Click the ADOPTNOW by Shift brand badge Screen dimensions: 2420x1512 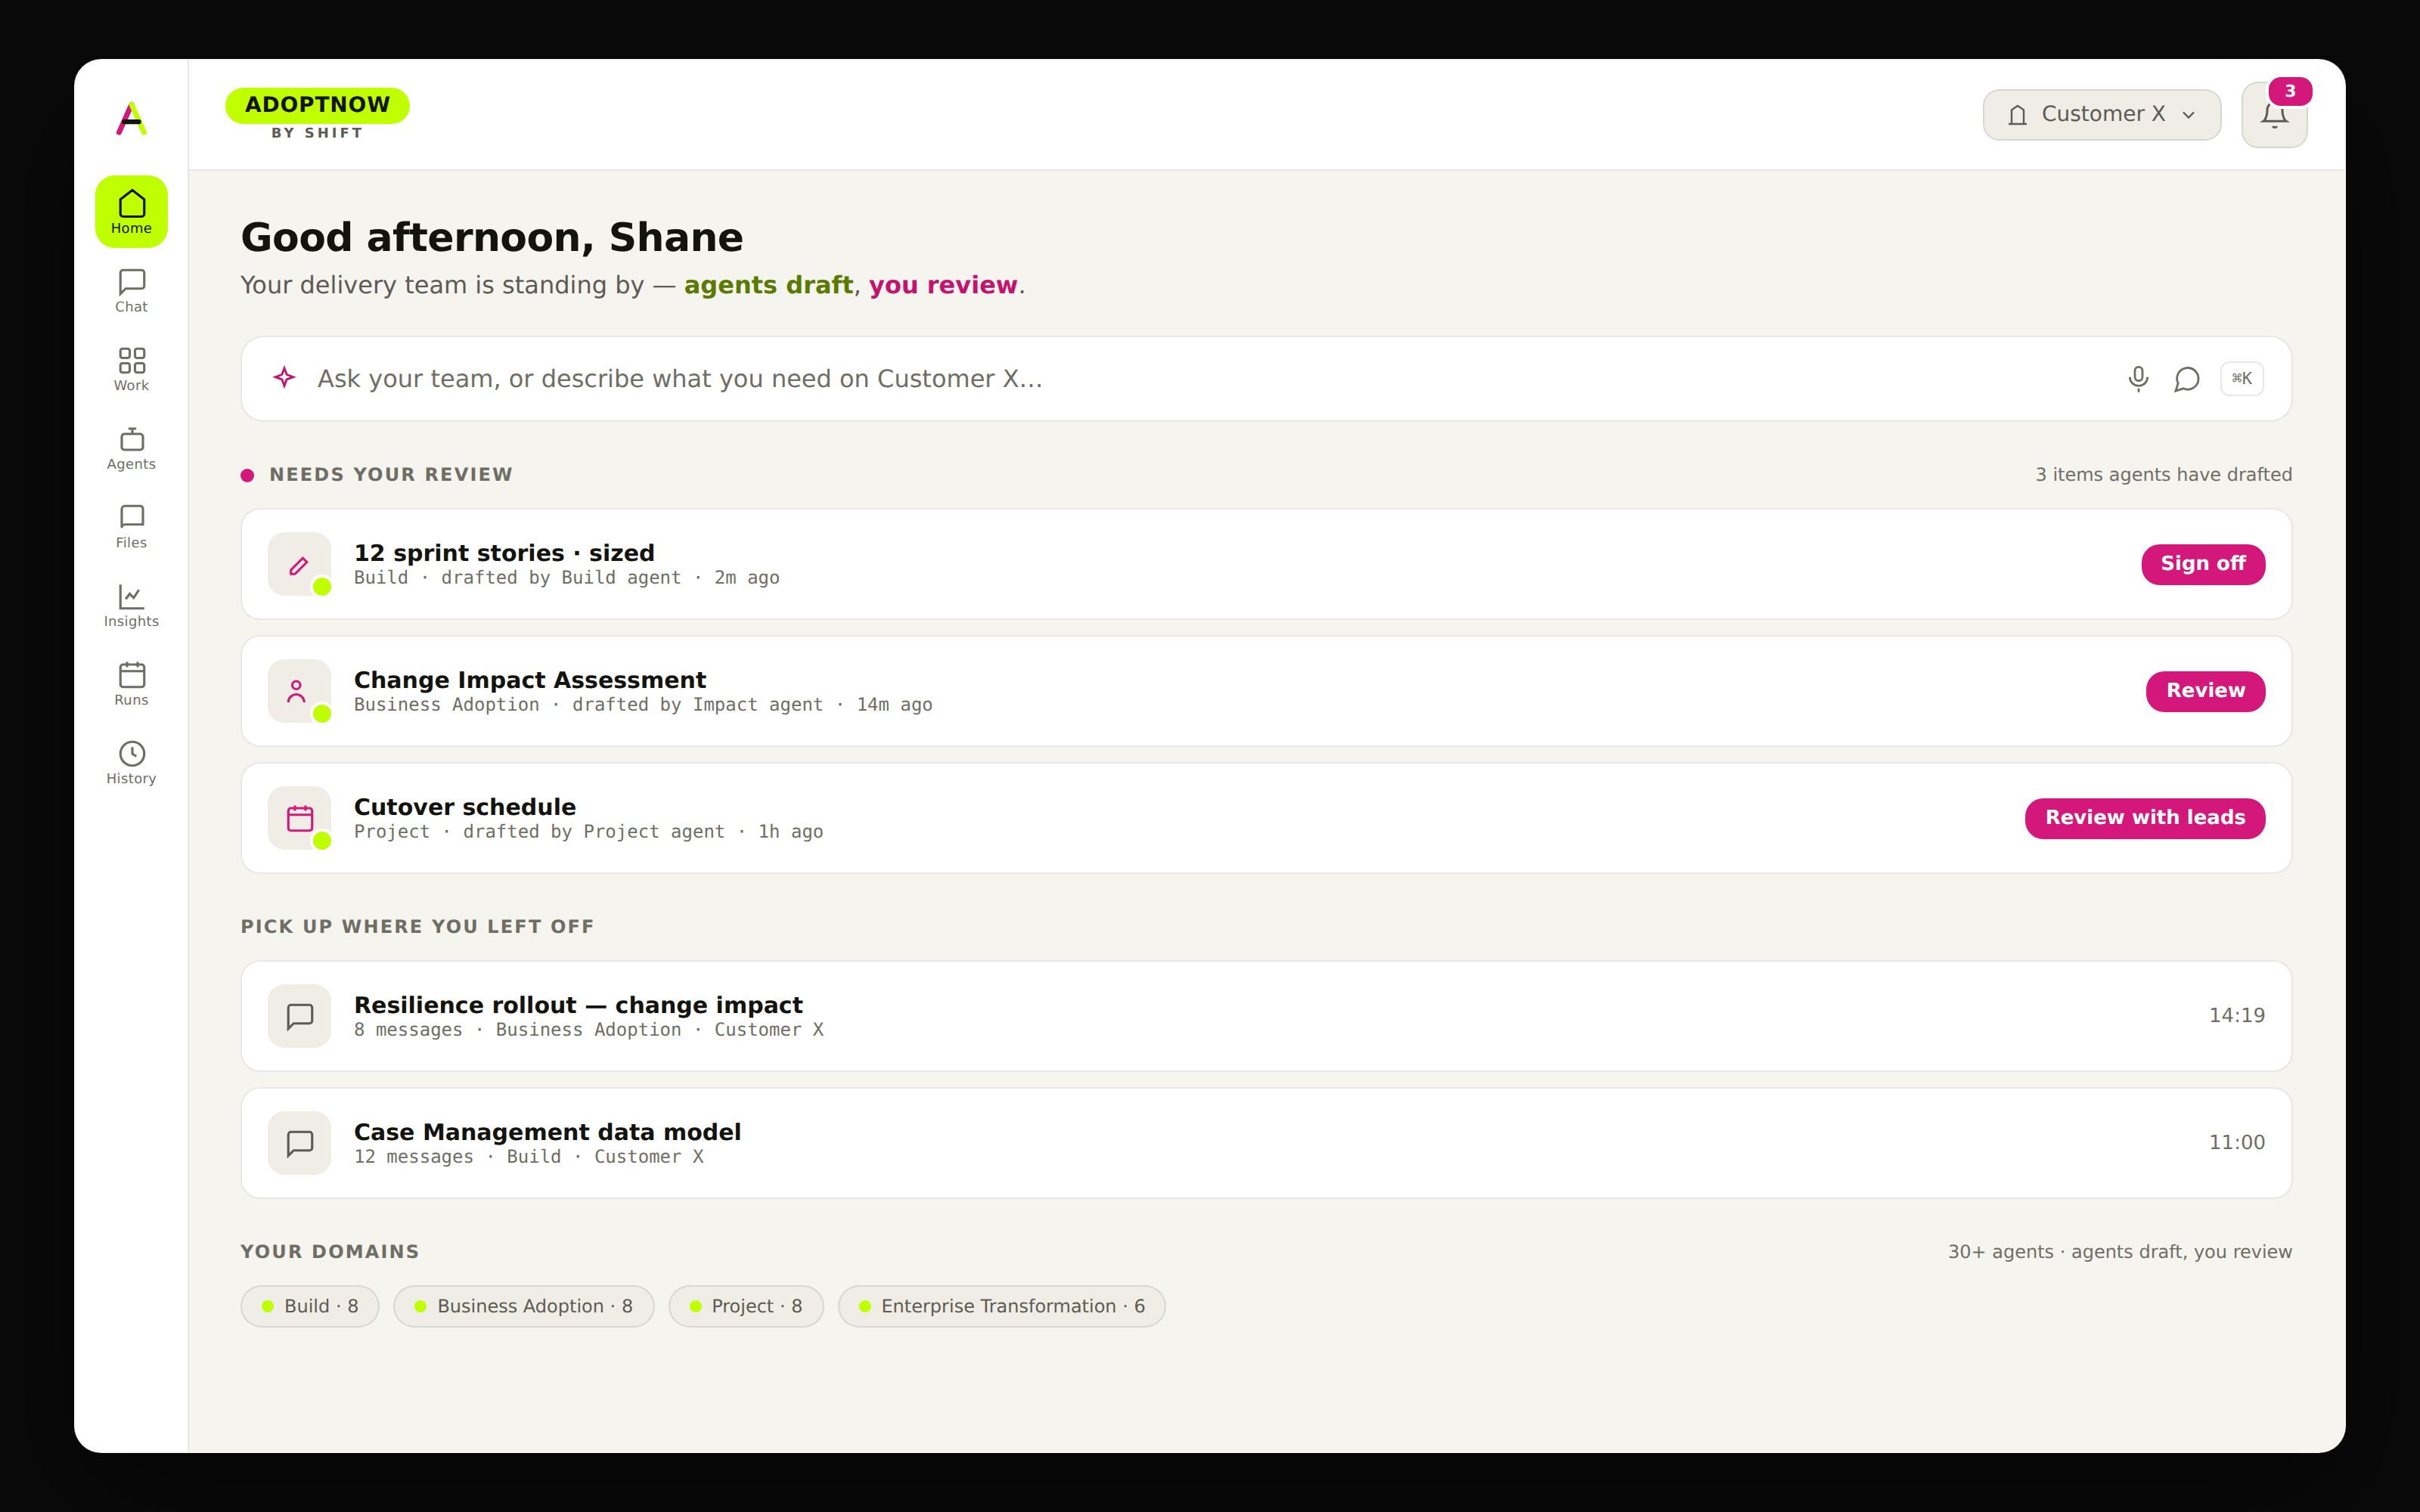[x=317, y=114]
